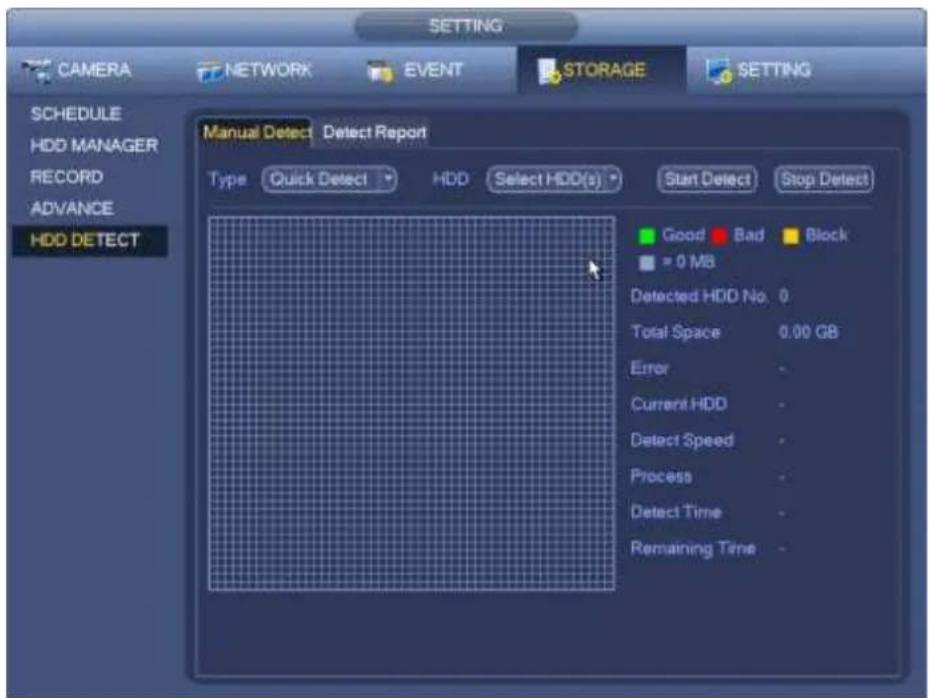Screen dimensions: 929x698
Task: Open the CAMERA tab label
Action: coord(94,70)
